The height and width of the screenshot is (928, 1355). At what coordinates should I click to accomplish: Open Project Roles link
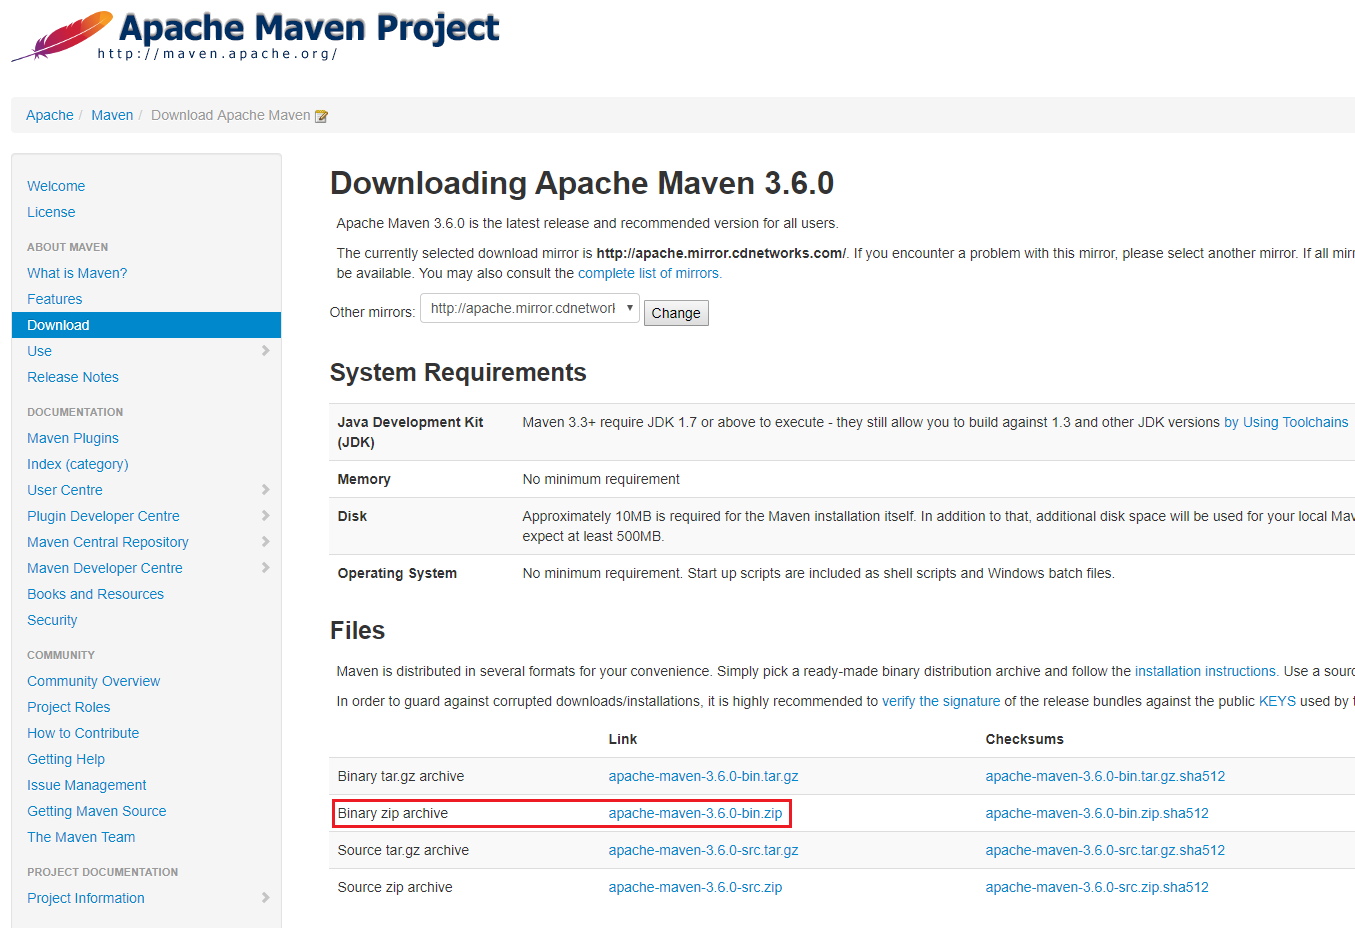69,707
